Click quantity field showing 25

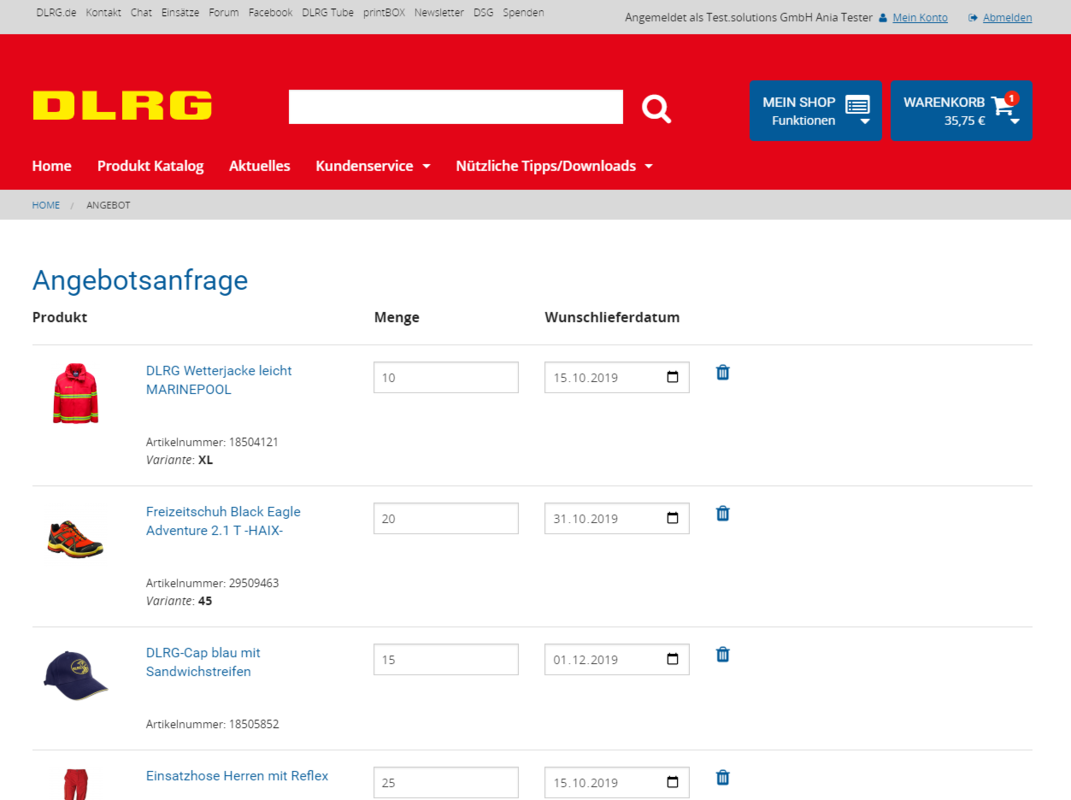(x=446, y=782)
